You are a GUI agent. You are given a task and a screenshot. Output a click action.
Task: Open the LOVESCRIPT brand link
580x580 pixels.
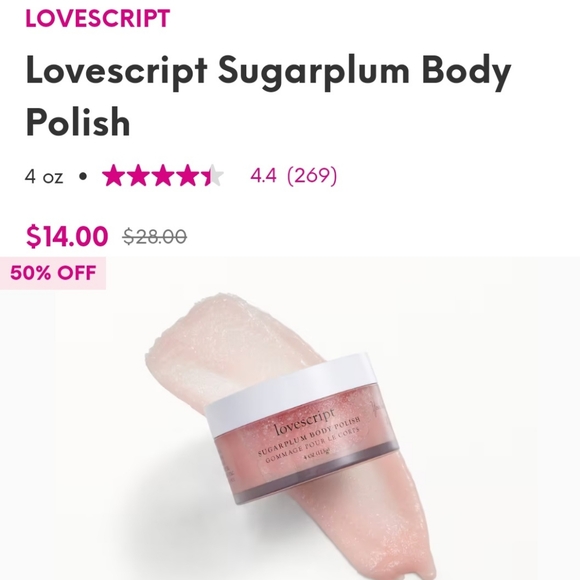[98, 18]
